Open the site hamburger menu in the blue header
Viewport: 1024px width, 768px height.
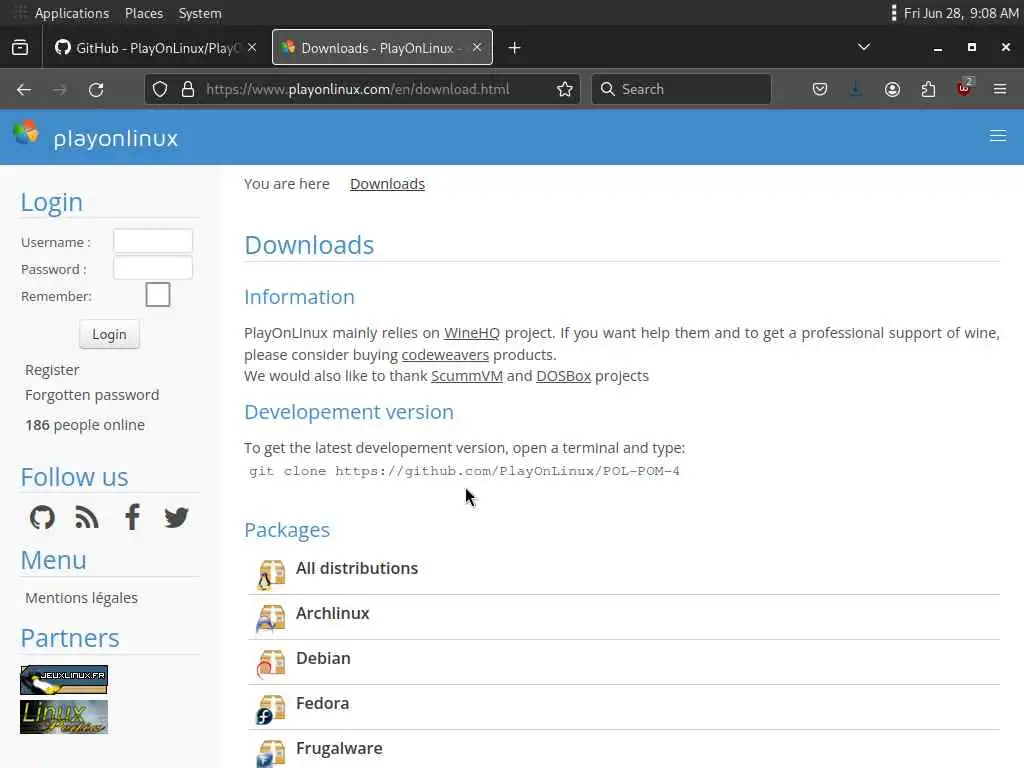click(x=997, y=136)
